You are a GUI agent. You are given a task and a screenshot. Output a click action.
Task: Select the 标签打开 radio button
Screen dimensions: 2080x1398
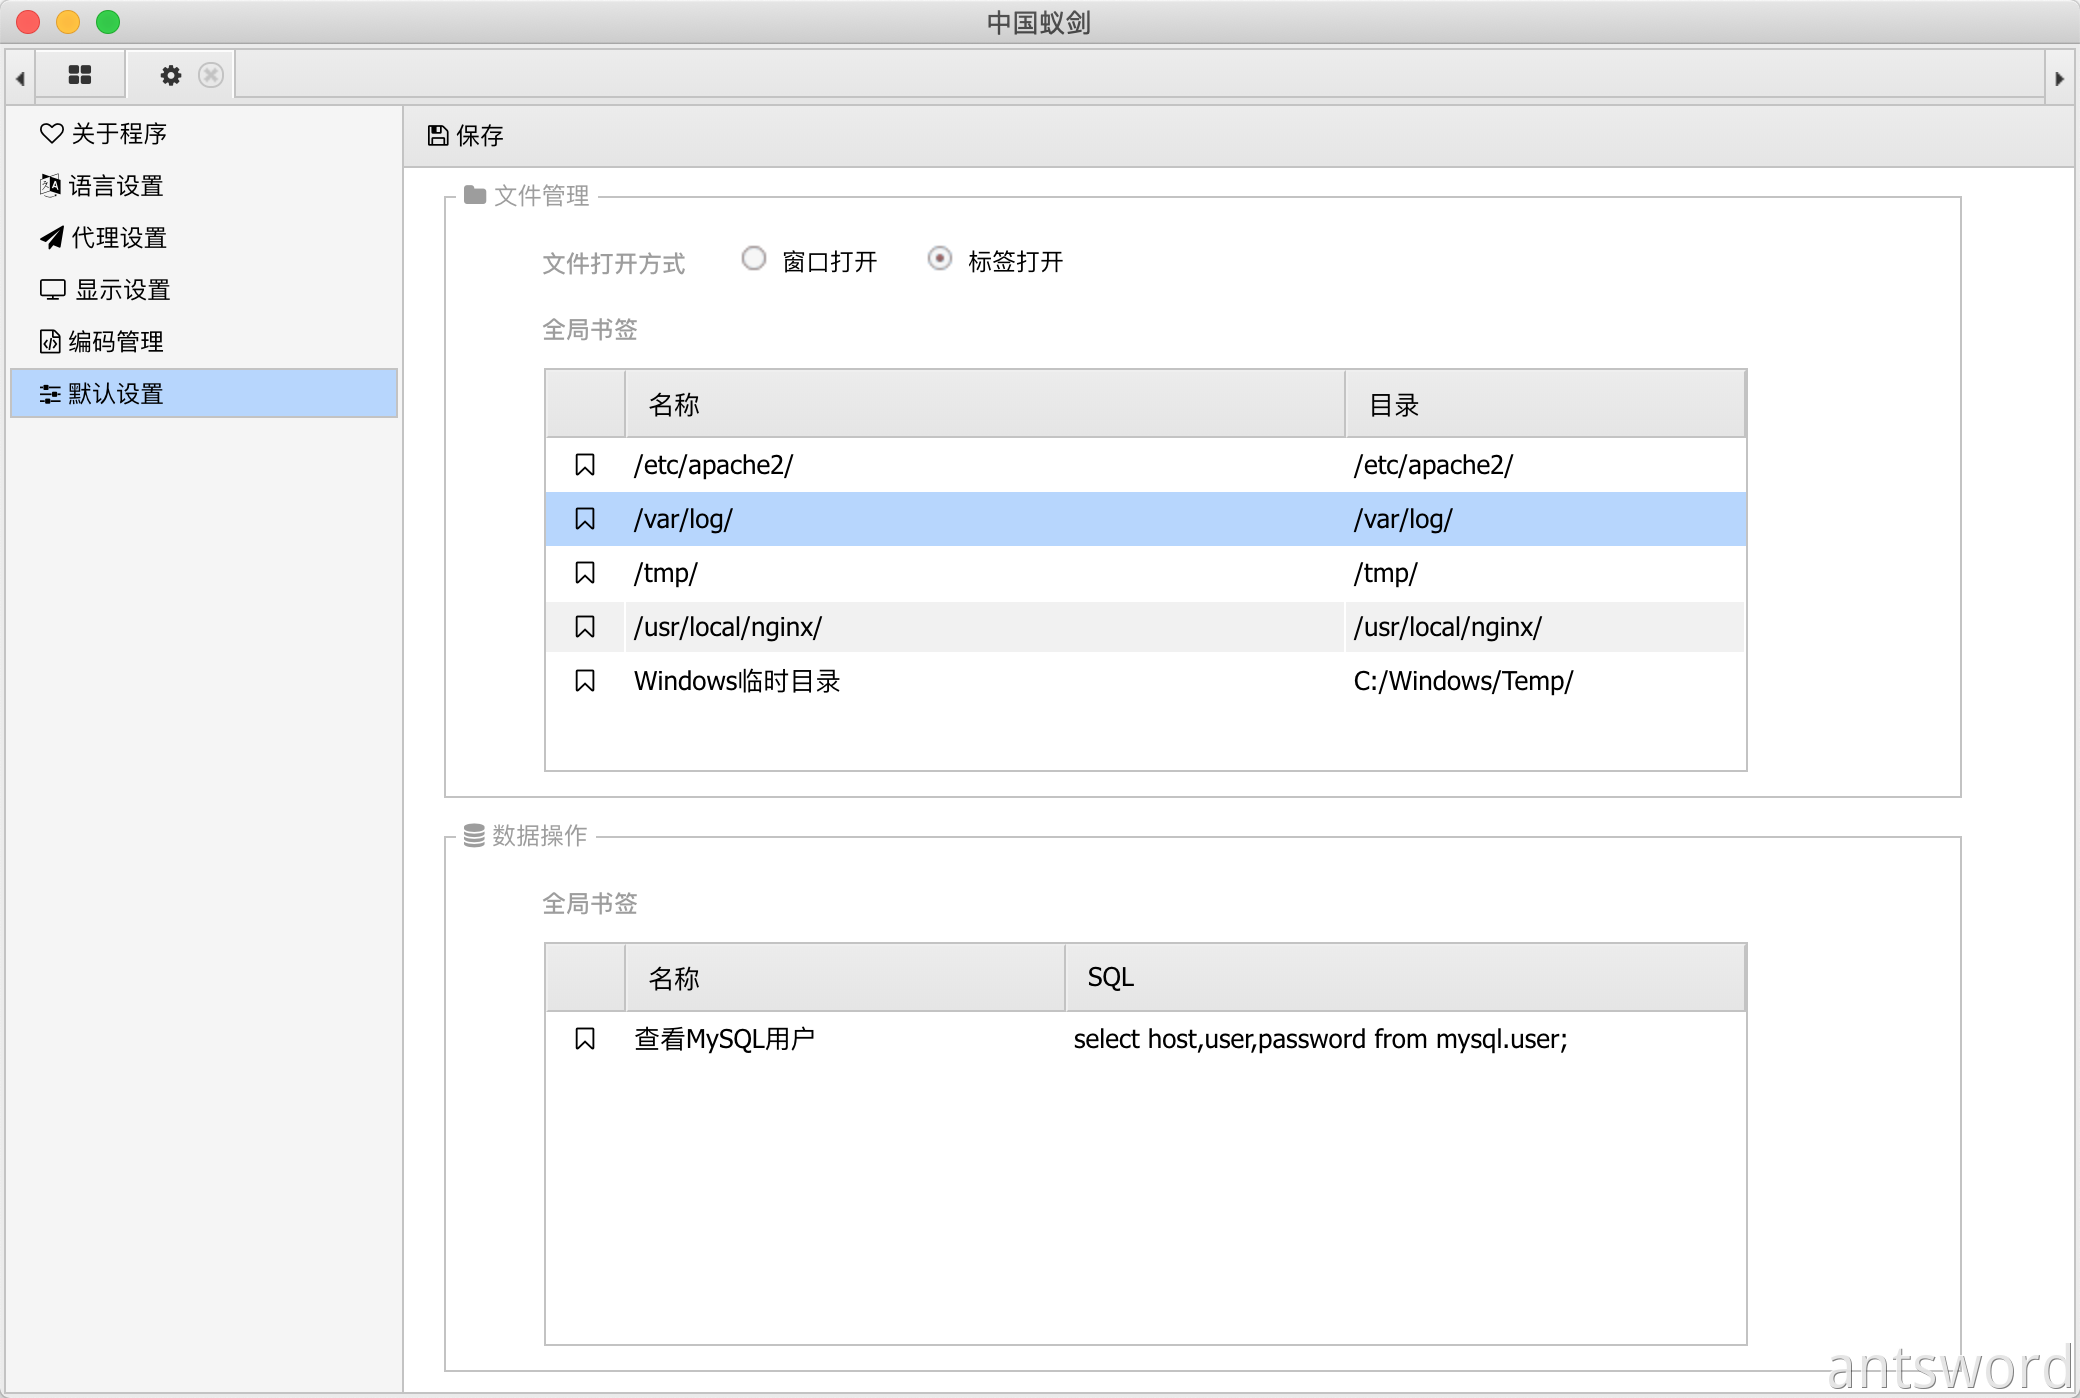coord(940,259)
